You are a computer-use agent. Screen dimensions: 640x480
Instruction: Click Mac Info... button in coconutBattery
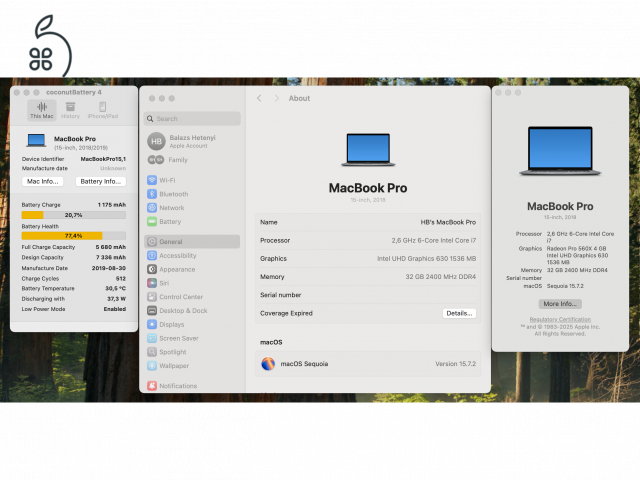click(42, 181)
